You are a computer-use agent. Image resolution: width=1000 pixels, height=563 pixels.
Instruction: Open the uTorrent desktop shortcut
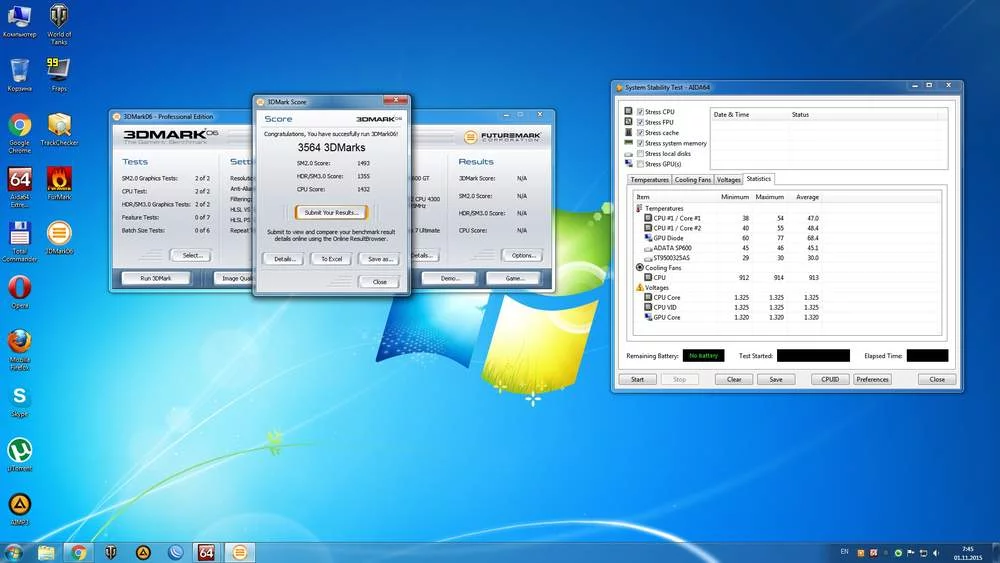click(x=19, y=451)
